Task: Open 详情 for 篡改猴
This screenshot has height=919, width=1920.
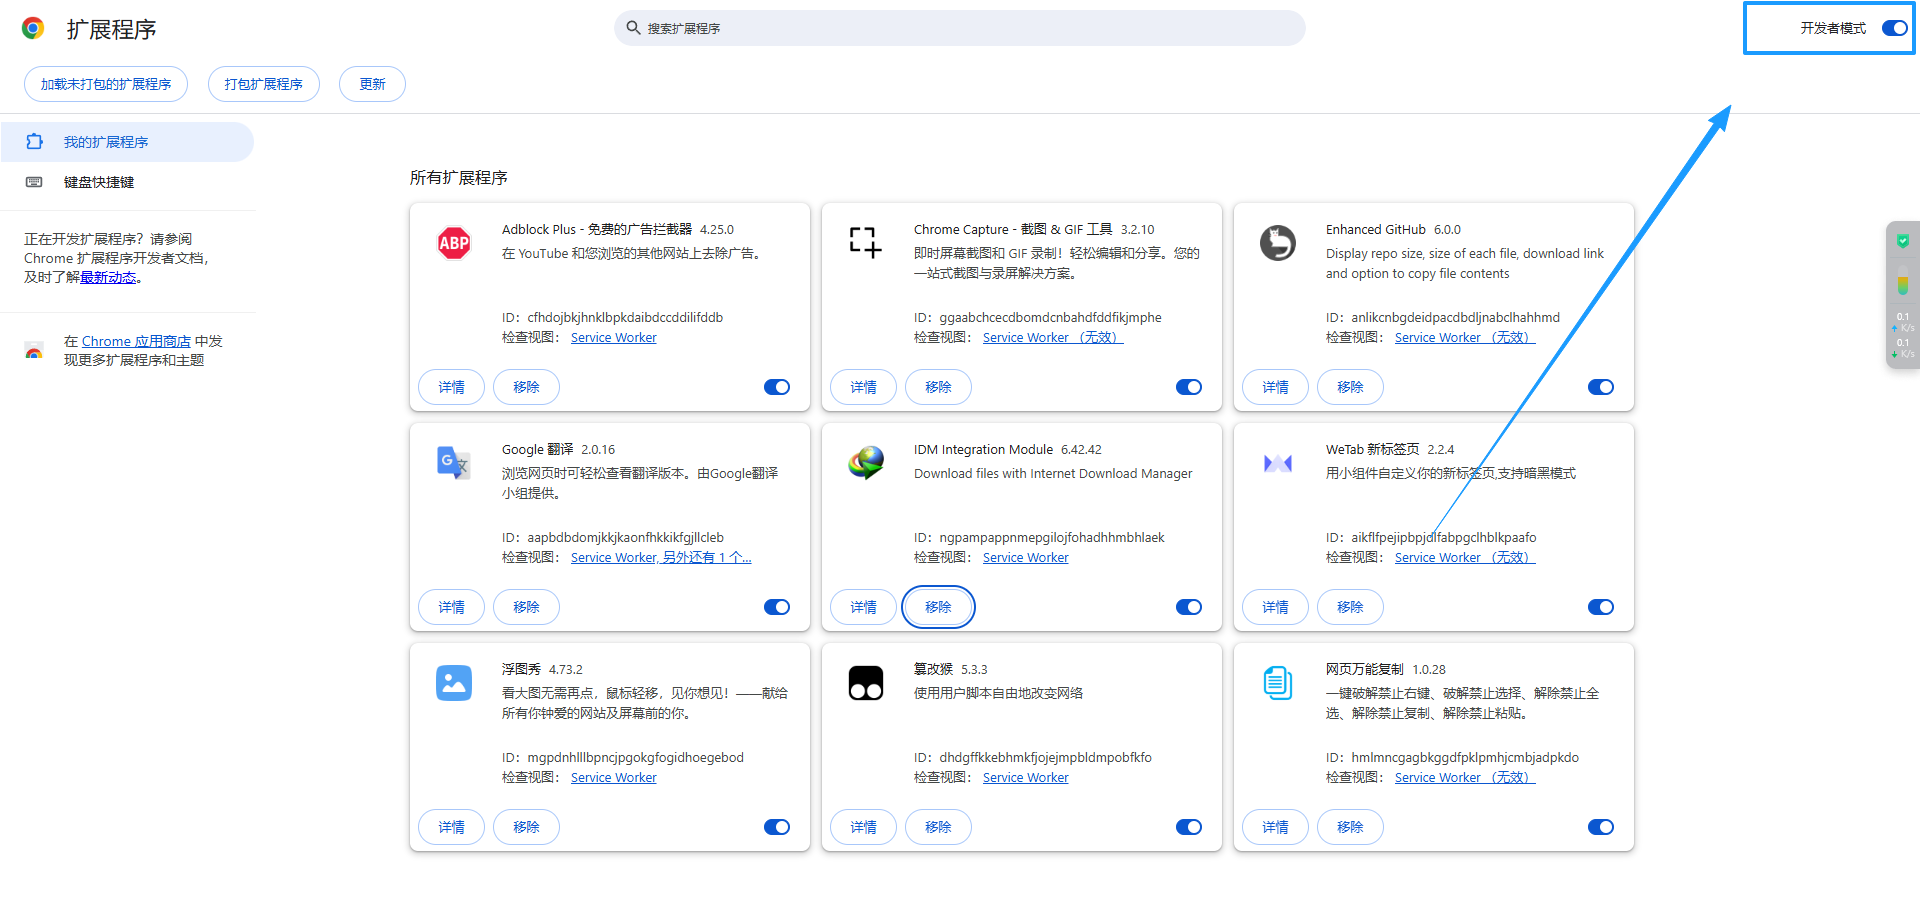Action: [x=863, y=827]
